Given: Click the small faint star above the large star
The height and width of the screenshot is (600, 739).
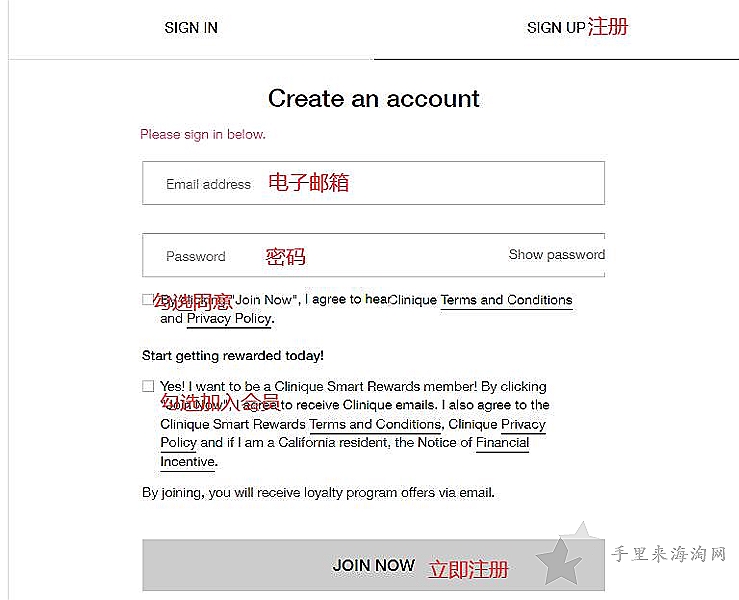Looking at the screenshot, I should [583, 530].
